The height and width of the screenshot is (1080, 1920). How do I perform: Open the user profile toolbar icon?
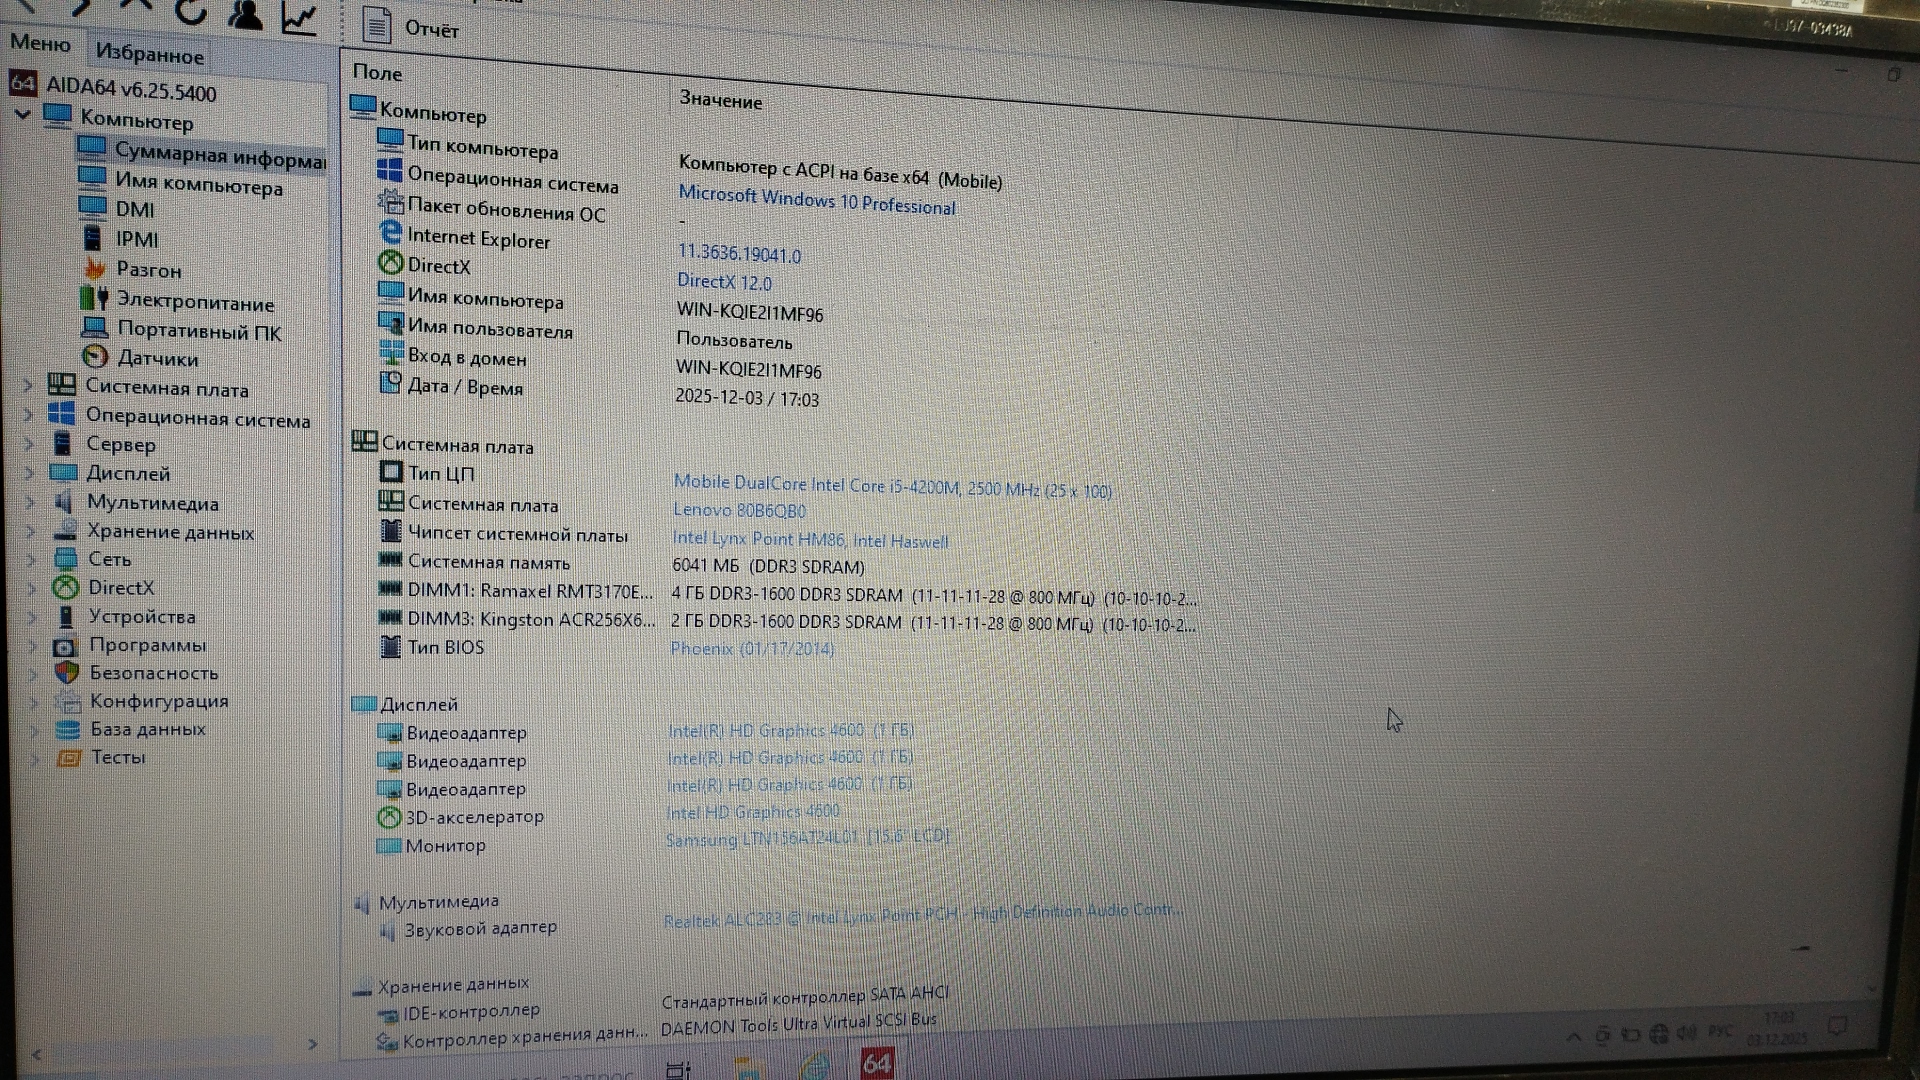coord(245,14)
